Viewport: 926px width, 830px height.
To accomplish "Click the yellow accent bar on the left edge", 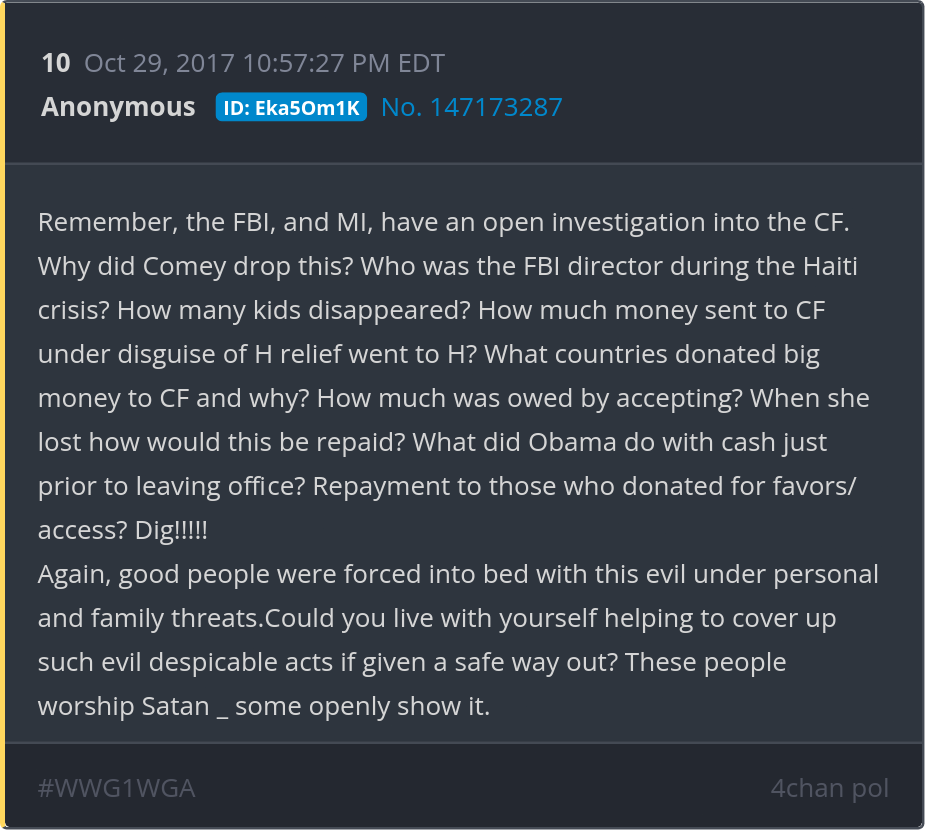I will (x=3, y=415).
